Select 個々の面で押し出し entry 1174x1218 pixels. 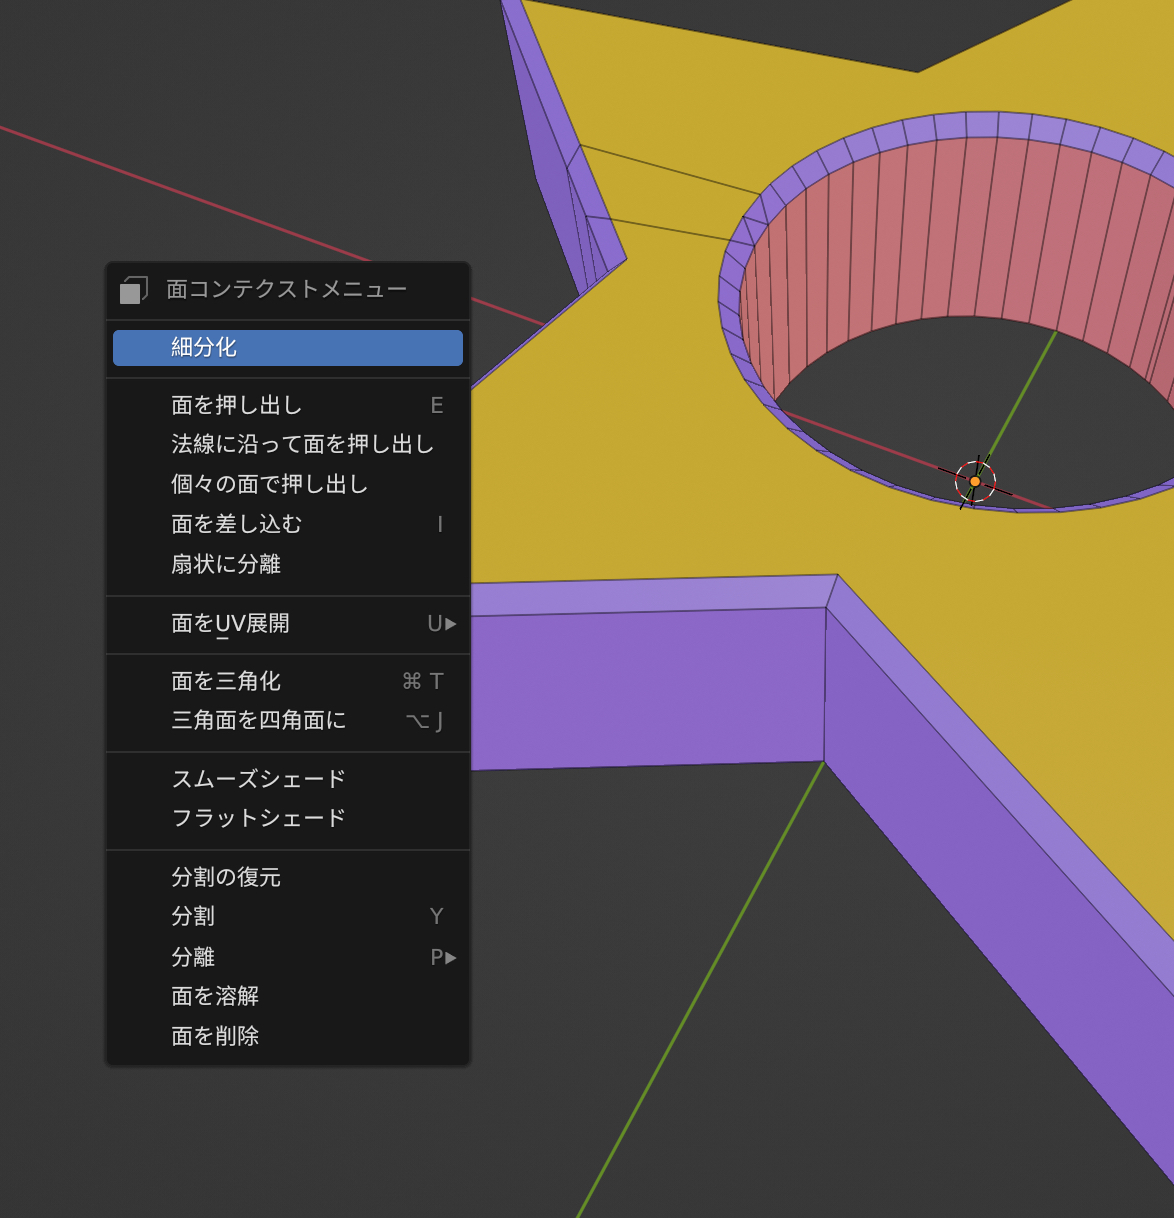(287, 484)
